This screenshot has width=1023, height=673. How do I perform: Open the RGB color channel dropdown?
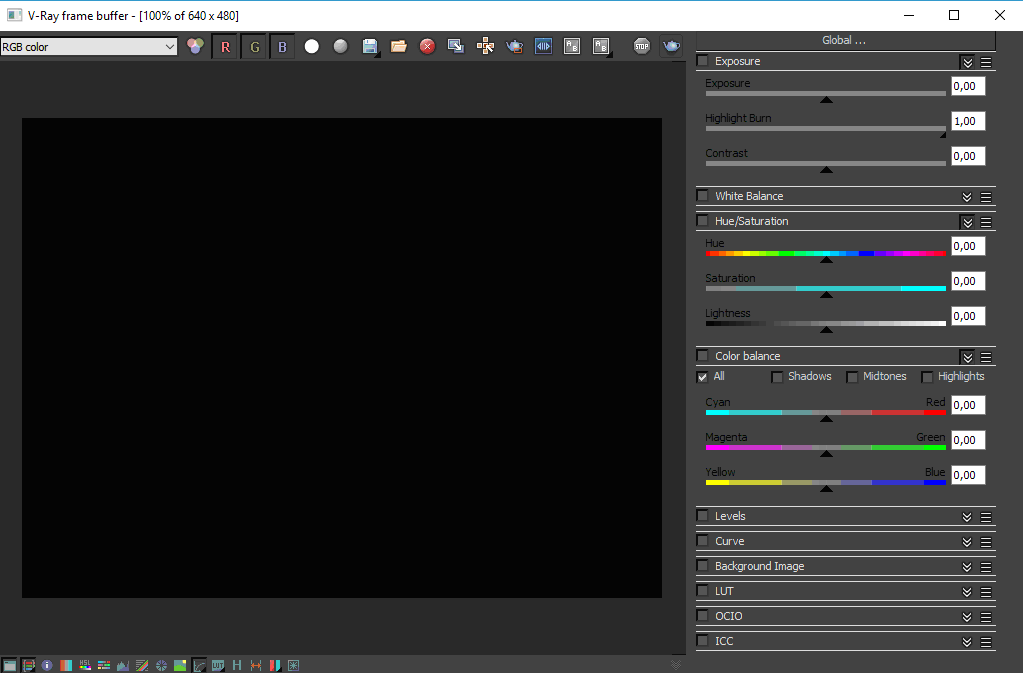(x=89, y=47)
